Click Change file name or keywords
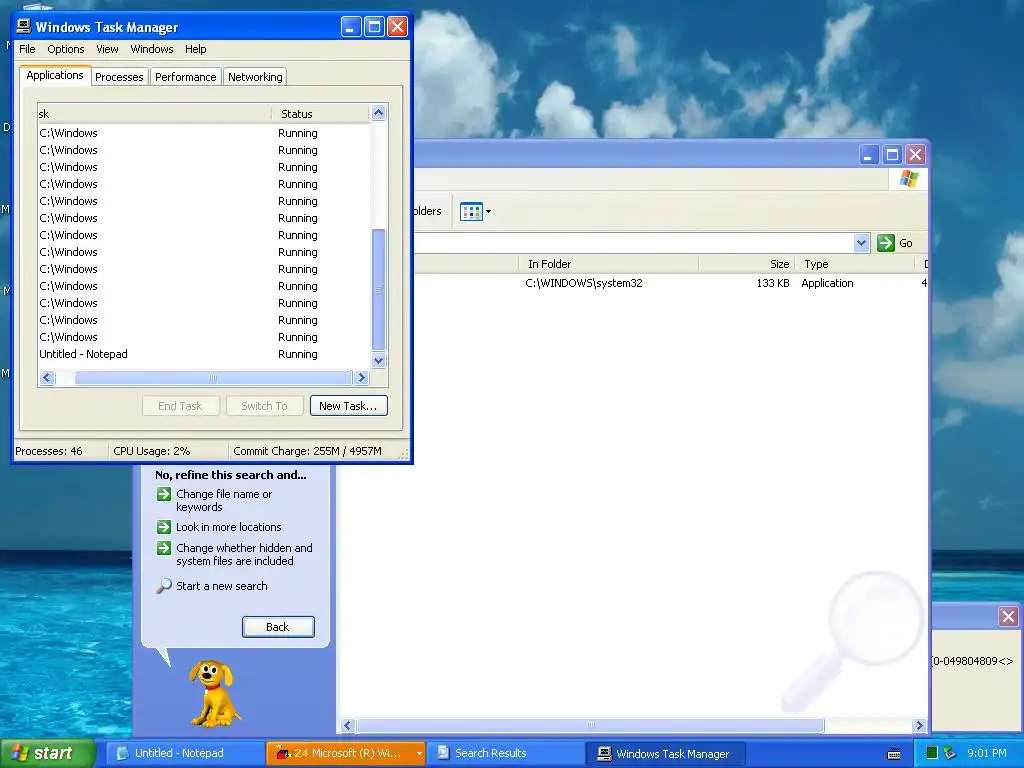 (x=224, y=500)
